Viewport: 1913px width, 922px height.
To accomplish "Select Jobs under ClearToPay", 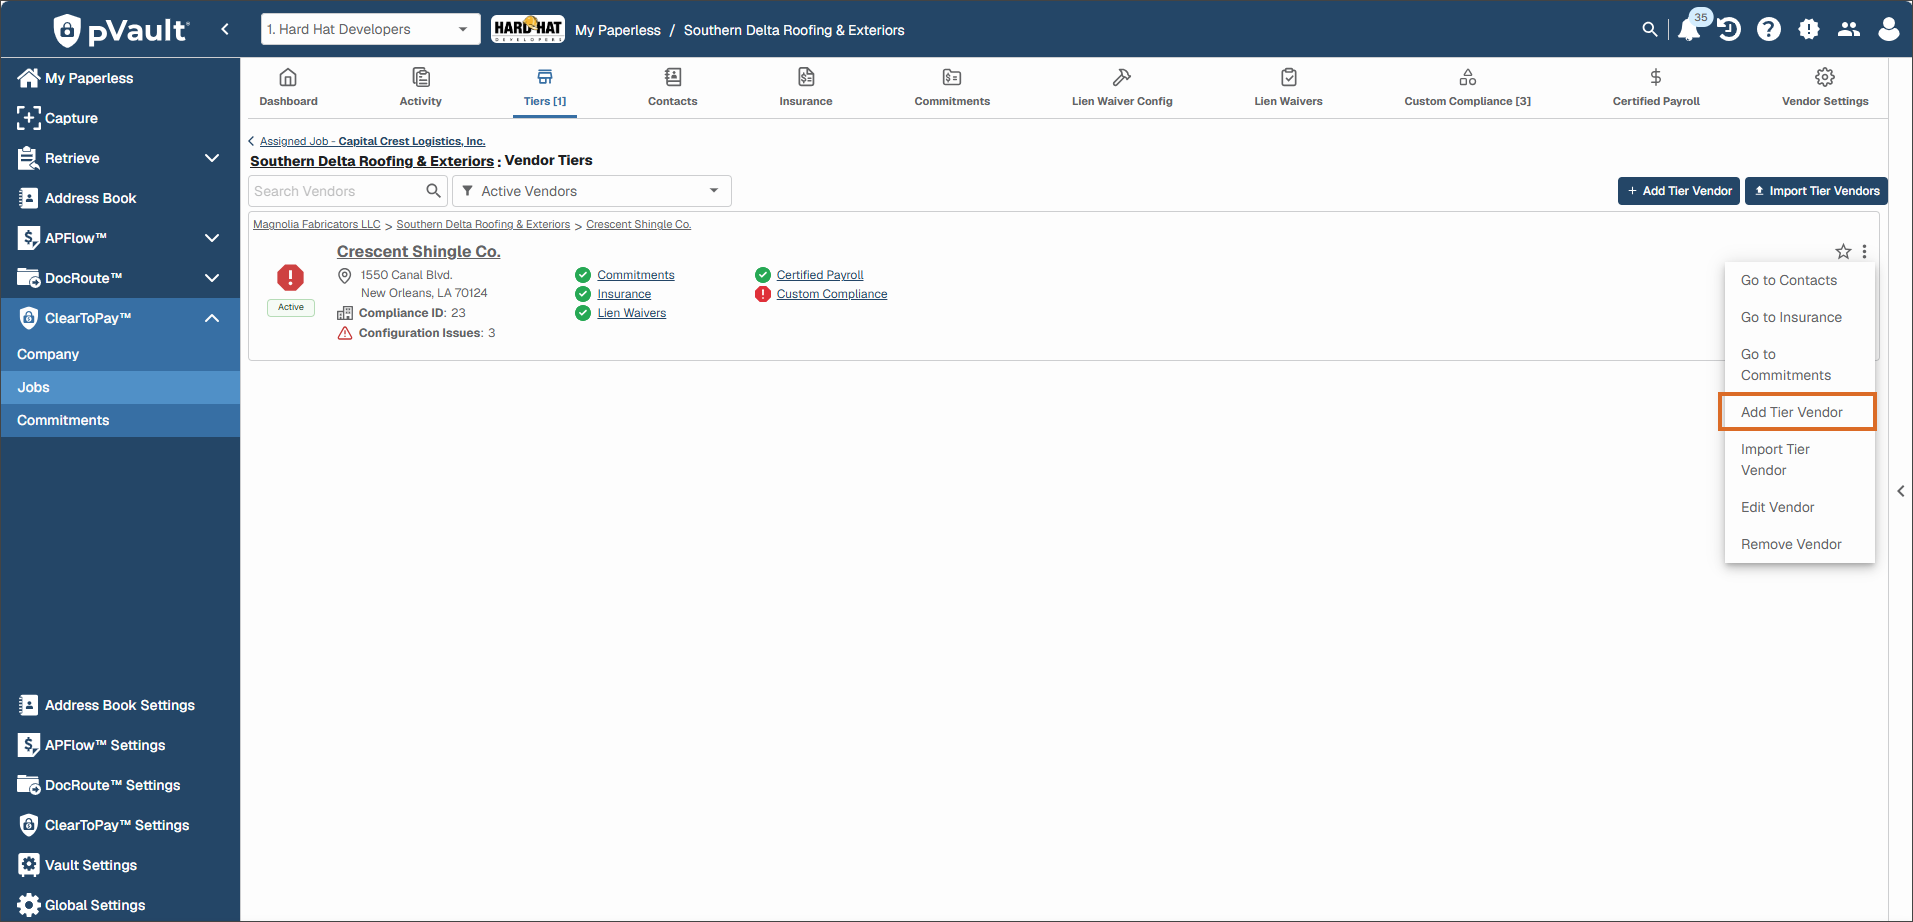I will [120, 387].
